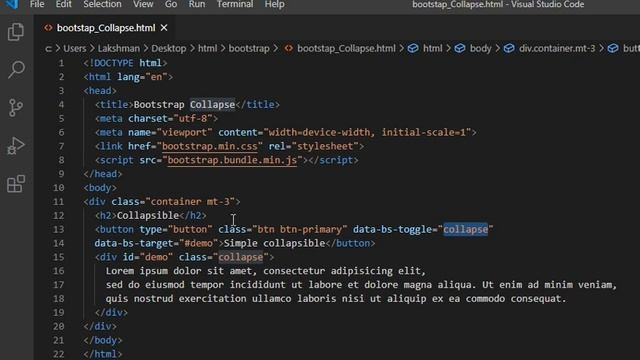Open the Selection menu

coord(102,4)
